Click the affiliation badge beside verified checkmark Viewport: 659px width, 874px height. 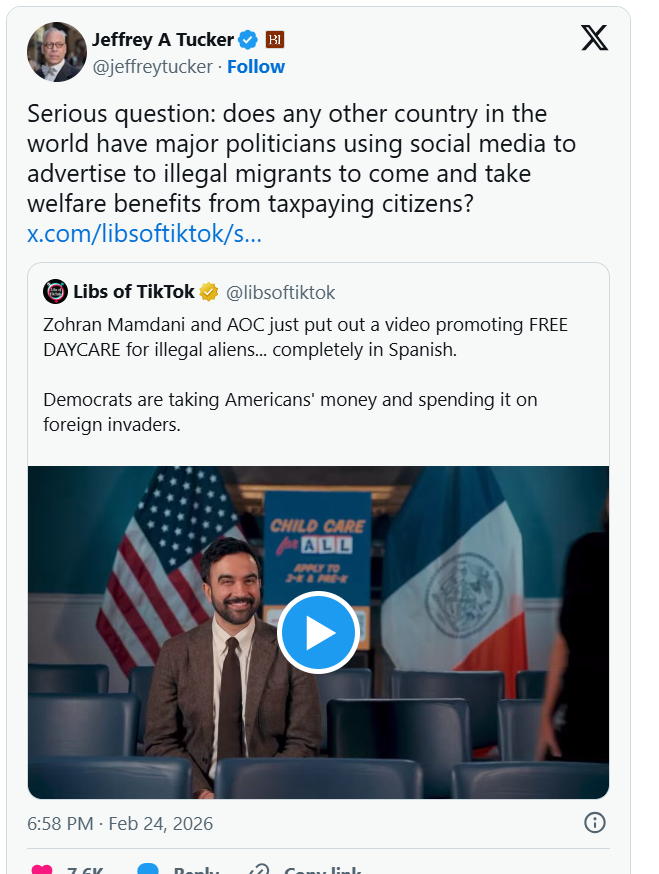(275, 40)
